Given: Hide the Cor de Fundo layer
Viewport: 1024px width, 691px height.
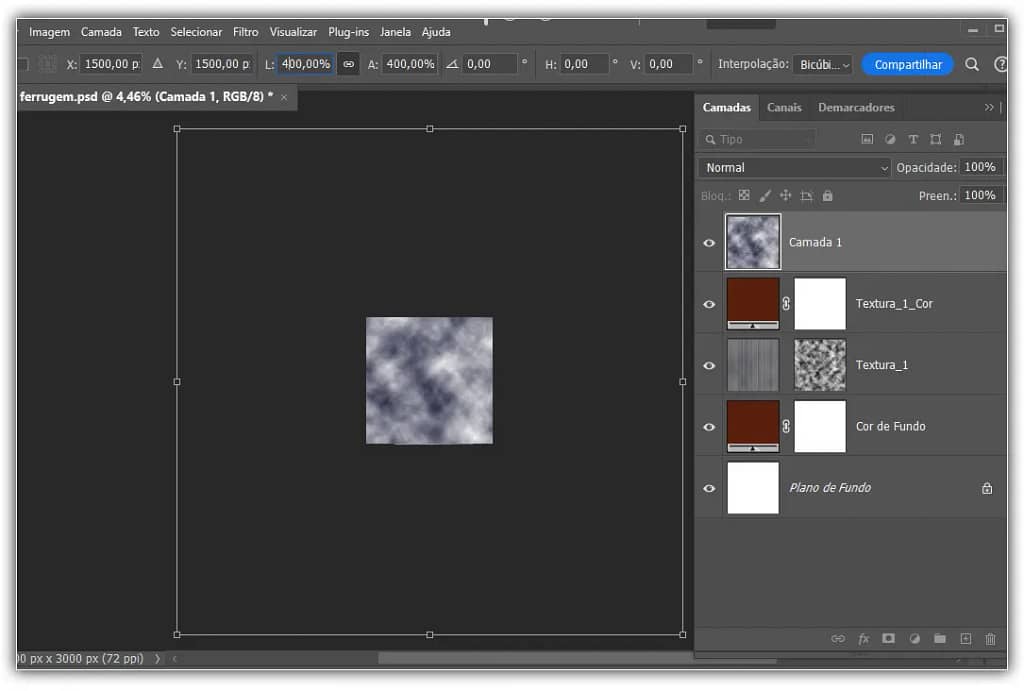Looking at the screenshot, I should [x=709, y=427].
